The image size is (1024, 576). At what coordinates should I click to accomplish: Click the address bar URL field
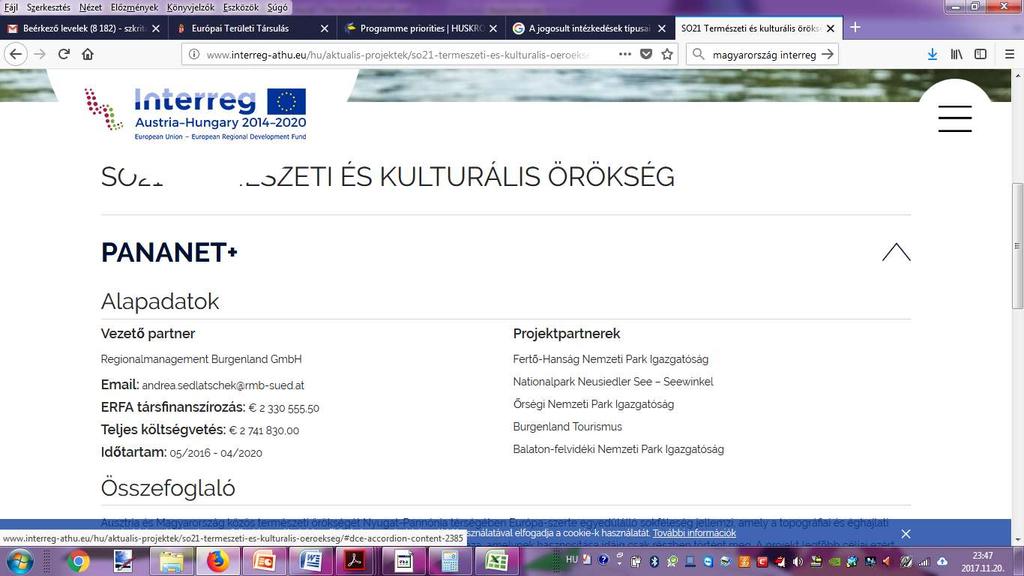tap(398, 55)
